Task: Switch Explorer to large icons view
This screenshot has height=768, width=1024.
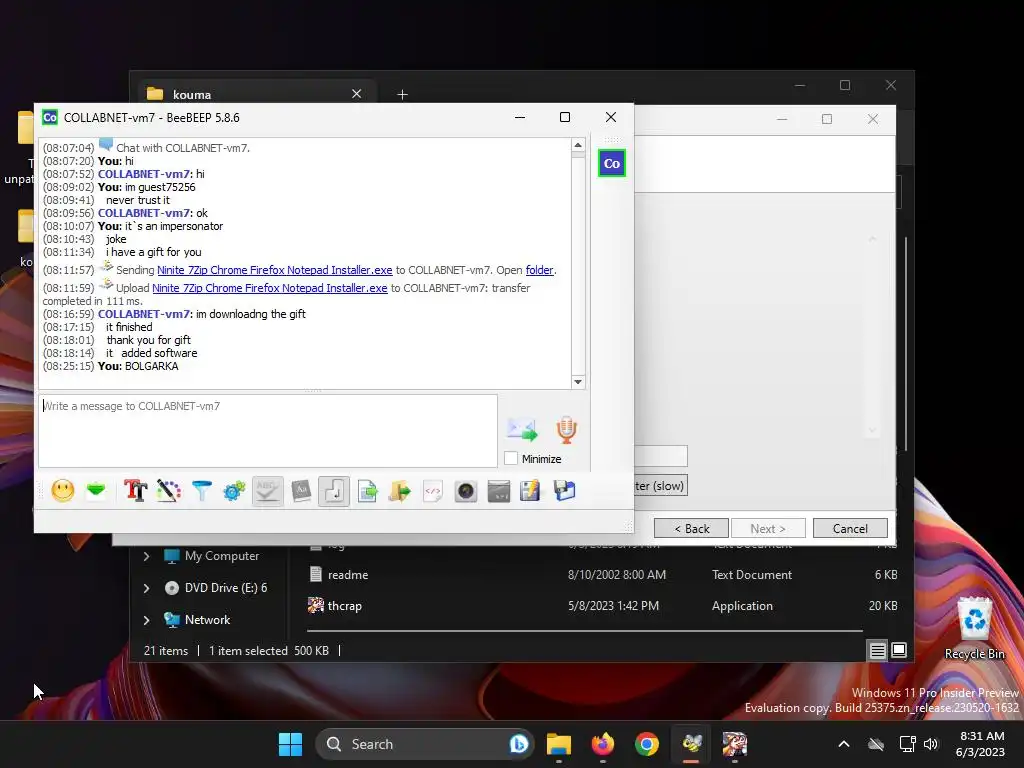Action: [899, 650]
